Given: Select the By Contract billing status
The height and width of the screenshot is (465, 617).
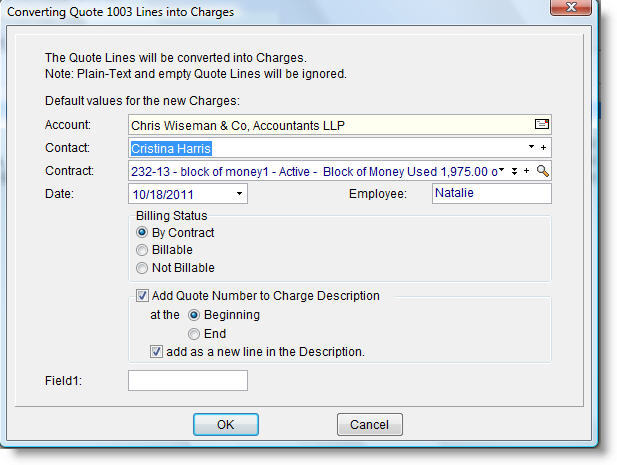Looking at the screenshot, I should point(143,233).
